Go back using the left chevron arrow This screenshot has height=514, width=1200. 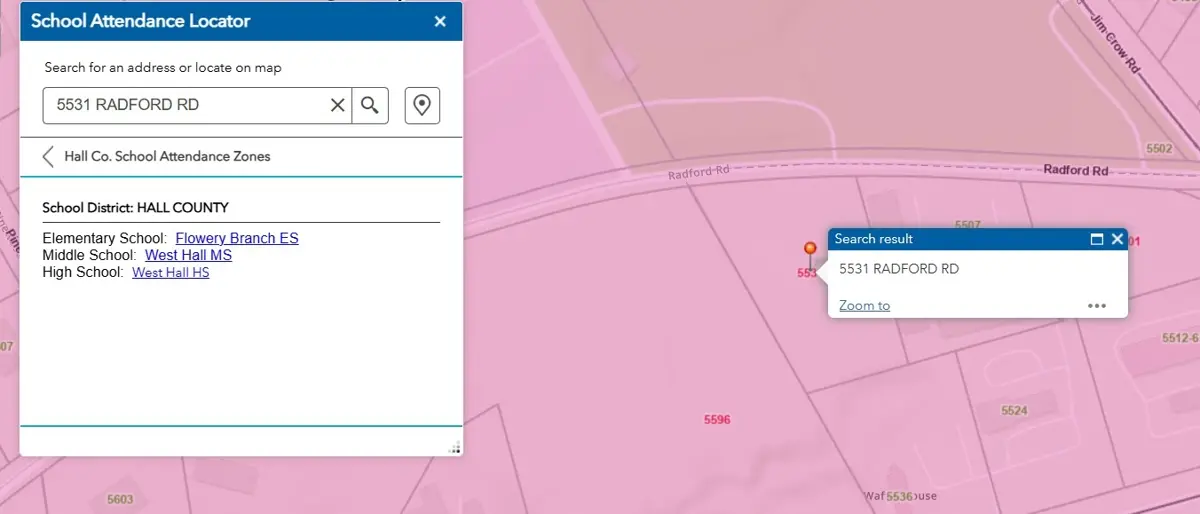pyautogui.click(x=48, y=157)
